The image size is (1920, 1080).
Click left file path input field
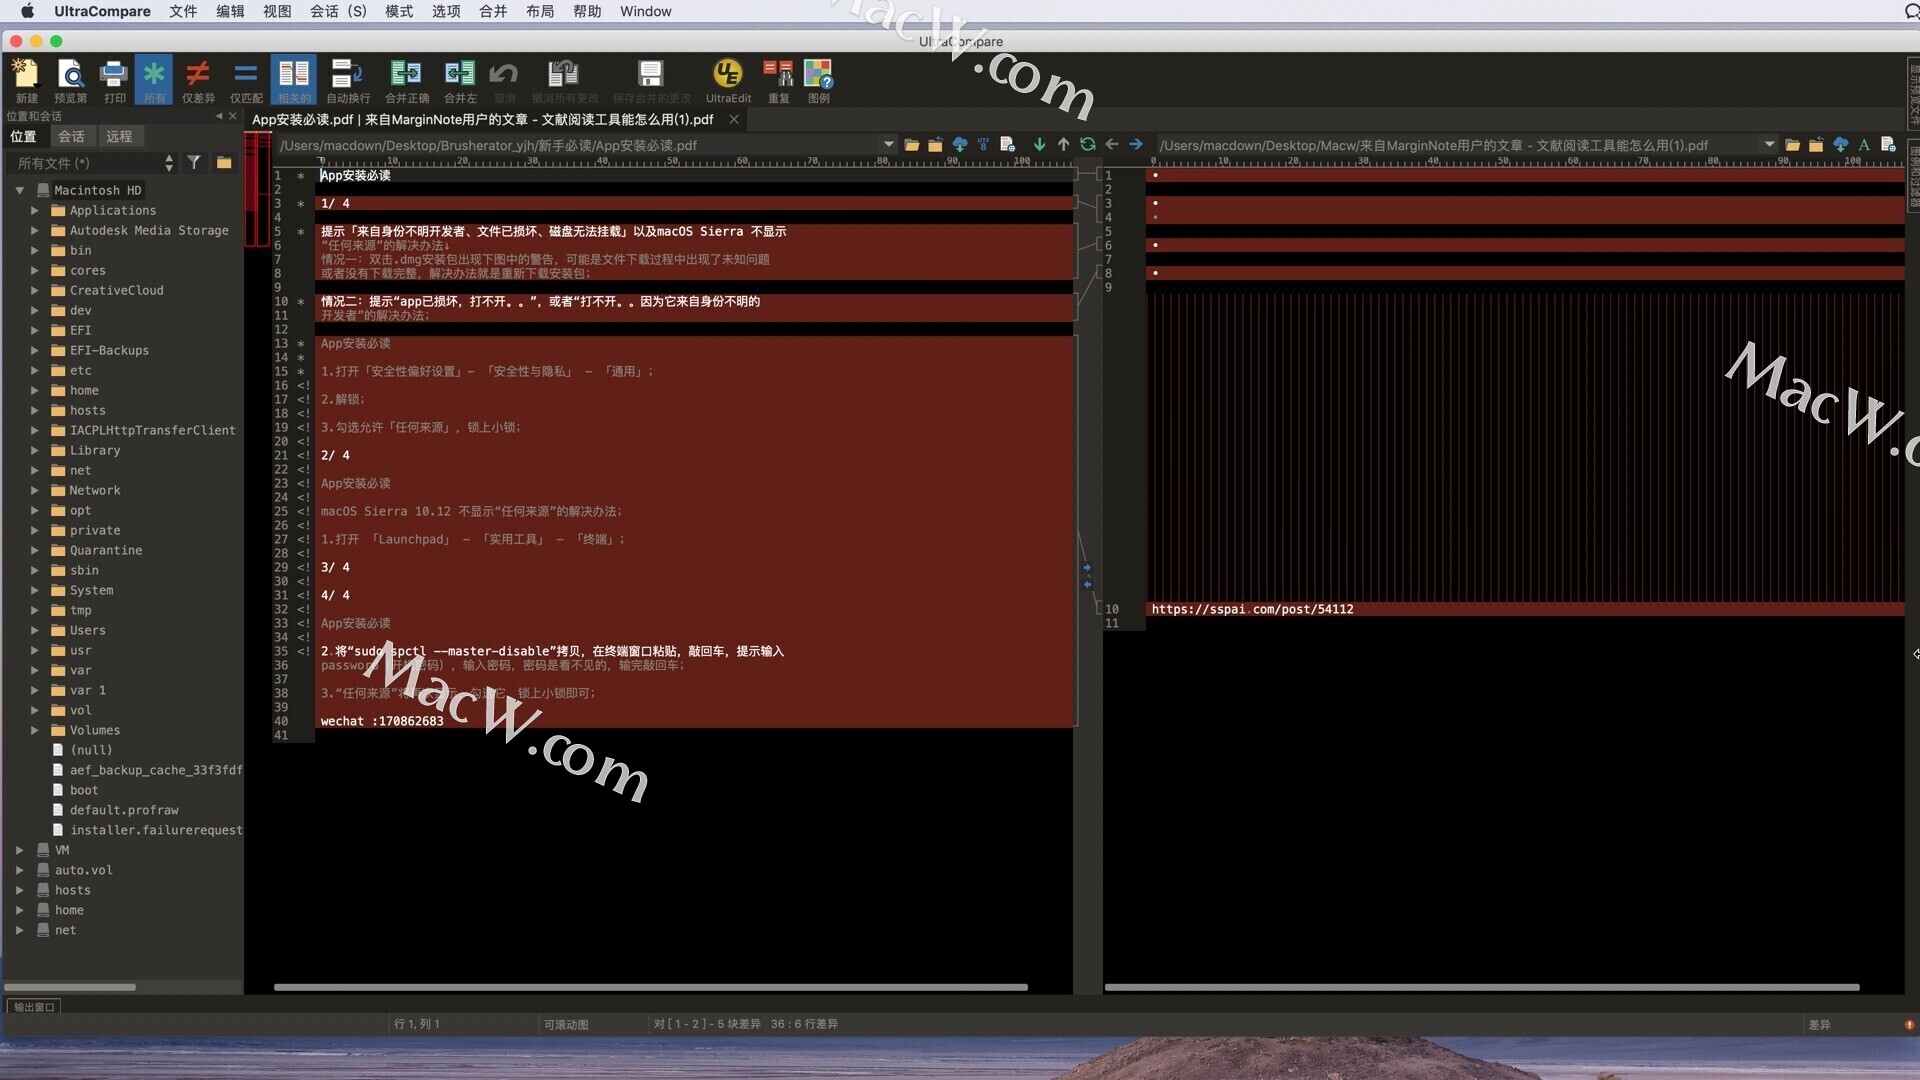coord(577,145)
